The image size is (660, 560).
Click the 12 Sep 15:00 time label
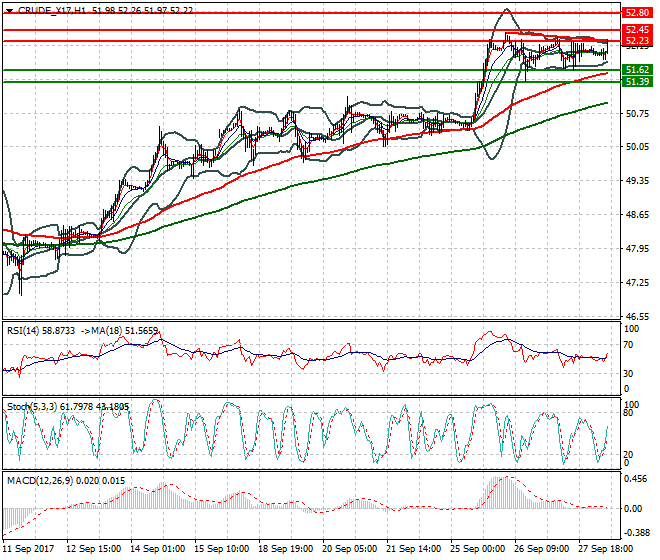[93, 549]
